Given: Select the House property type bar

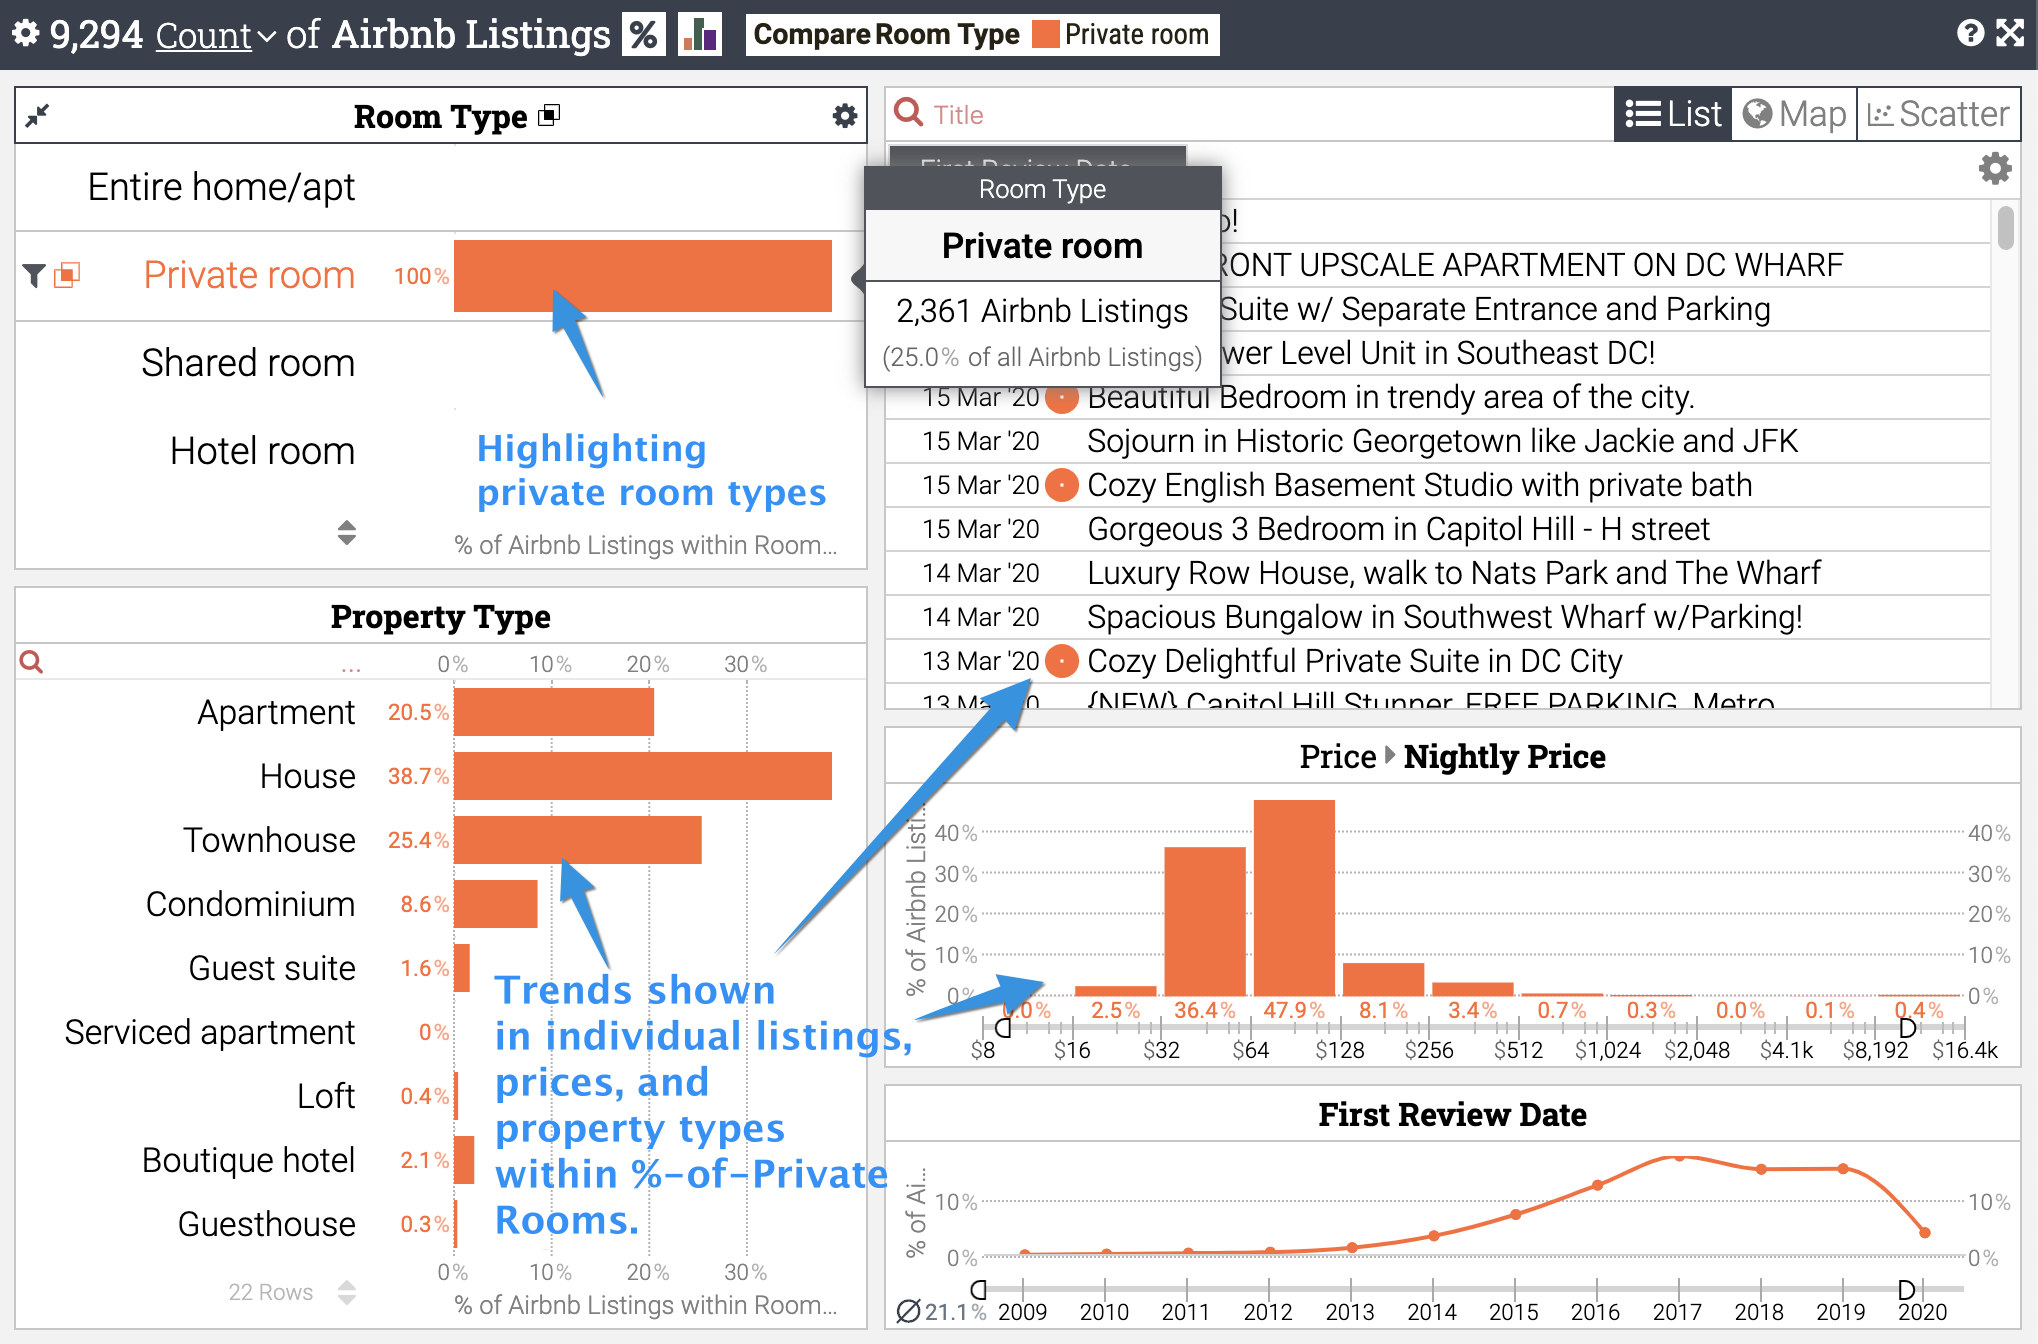Looking at the screenshot, I should (642, 776).
